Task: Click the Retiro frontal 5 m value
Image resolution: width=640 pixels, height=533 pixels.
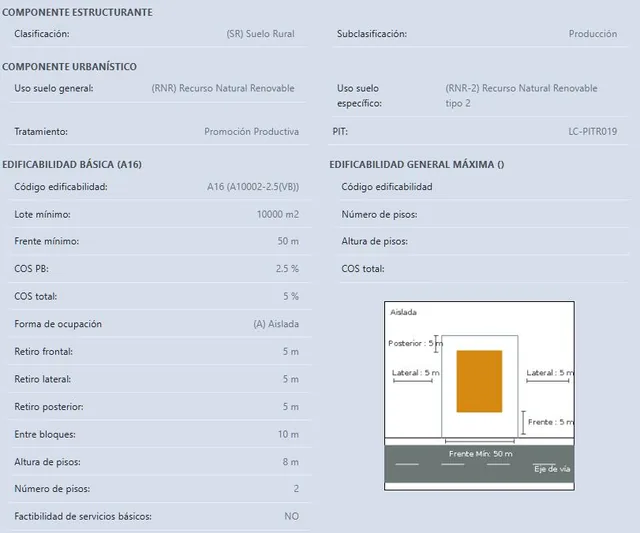Action: (291, 351)
